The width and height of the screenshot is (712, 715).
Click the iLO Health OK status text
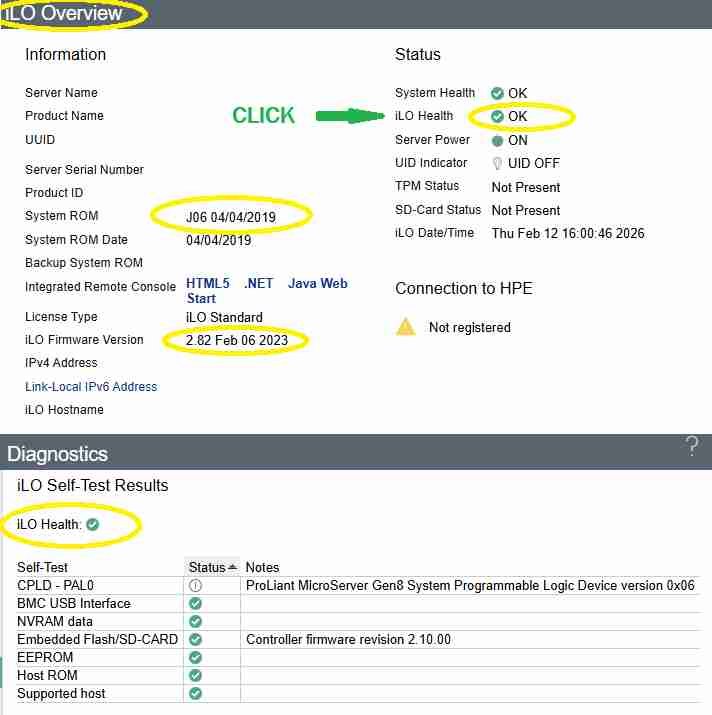[x=518, y=116]
